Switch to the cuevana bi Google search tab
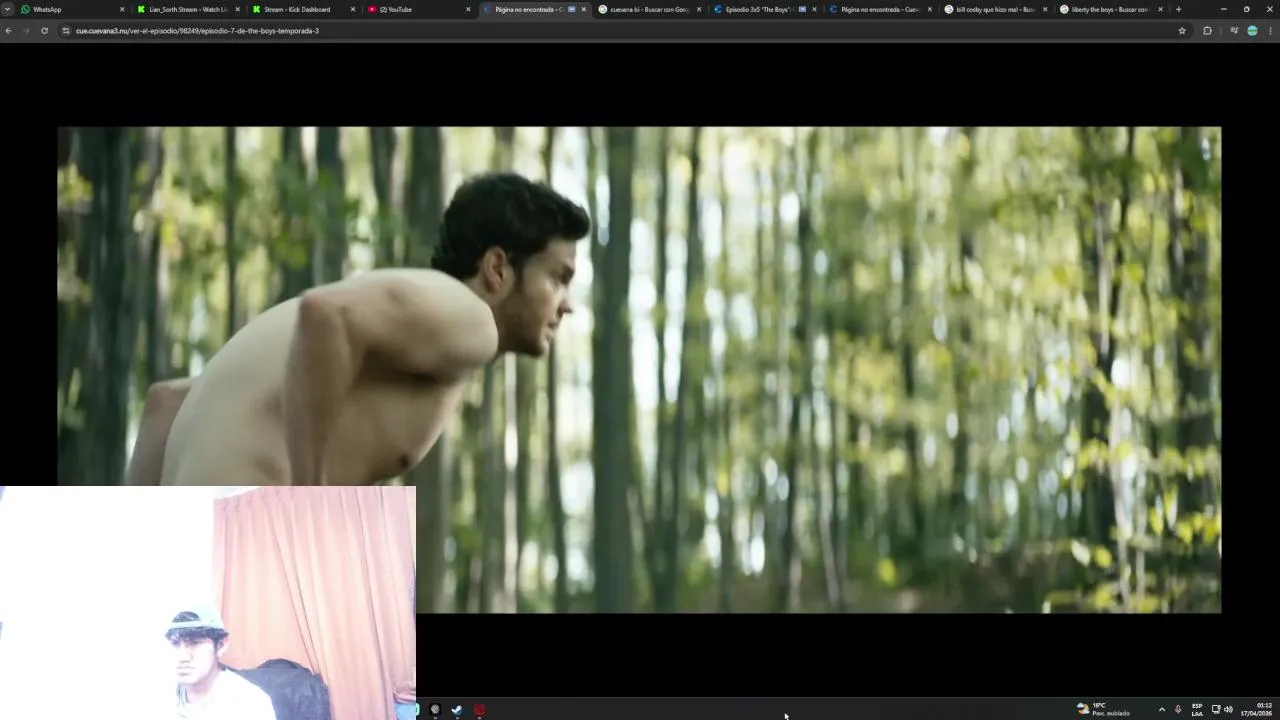Screen dimensions: 1280x720 click(648, 9)
